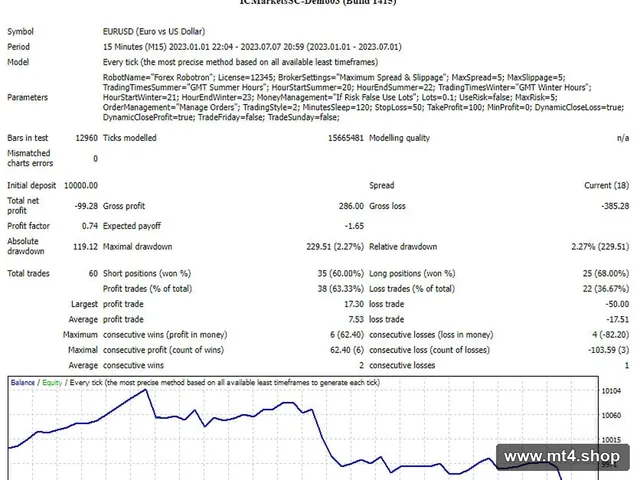Click the largest profit trade value 17.30
This screenshot has width=640, height=480.
tap(354, 304)
